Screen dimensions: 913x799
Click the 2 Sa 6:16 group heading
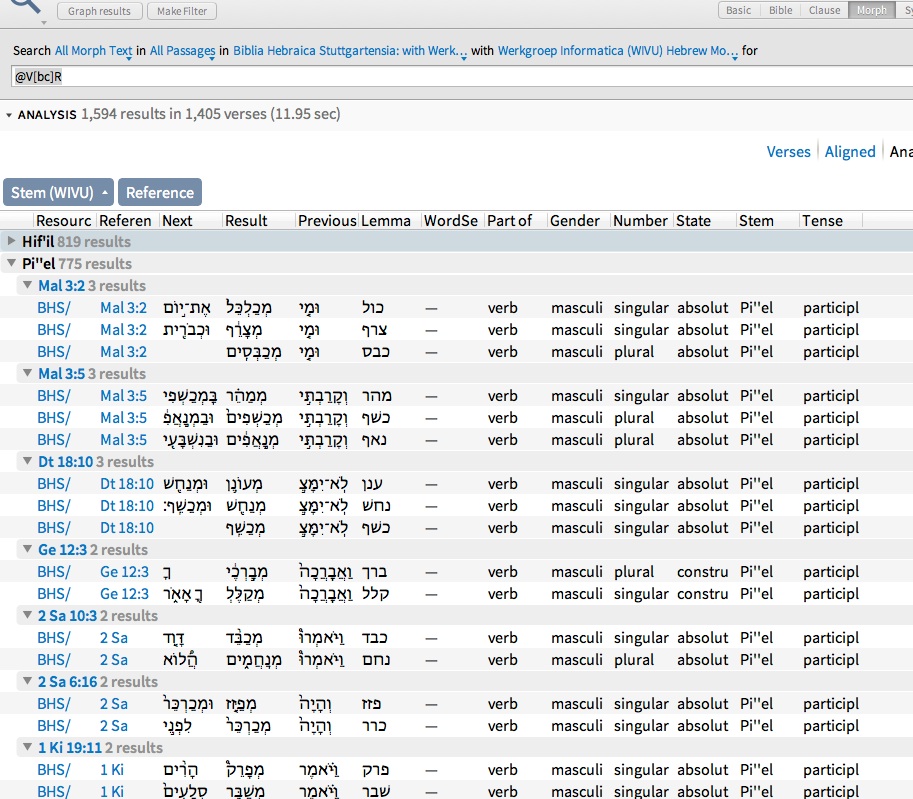coord(67,682)
